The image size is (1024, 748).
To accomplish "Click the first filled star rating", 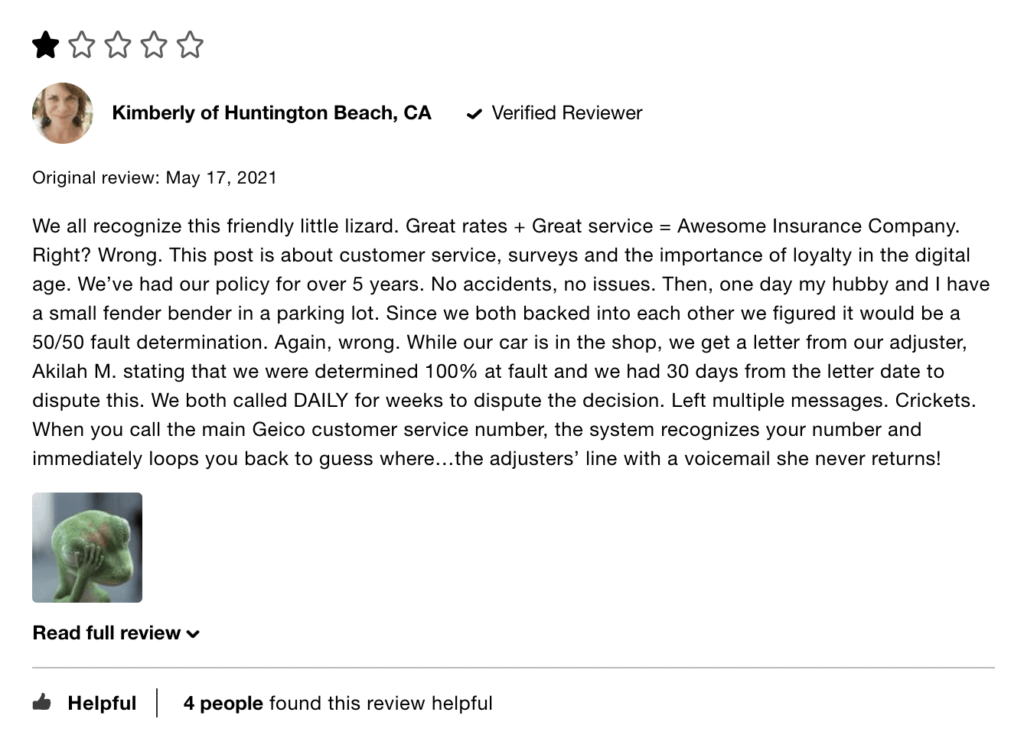I will coord(45,45).
